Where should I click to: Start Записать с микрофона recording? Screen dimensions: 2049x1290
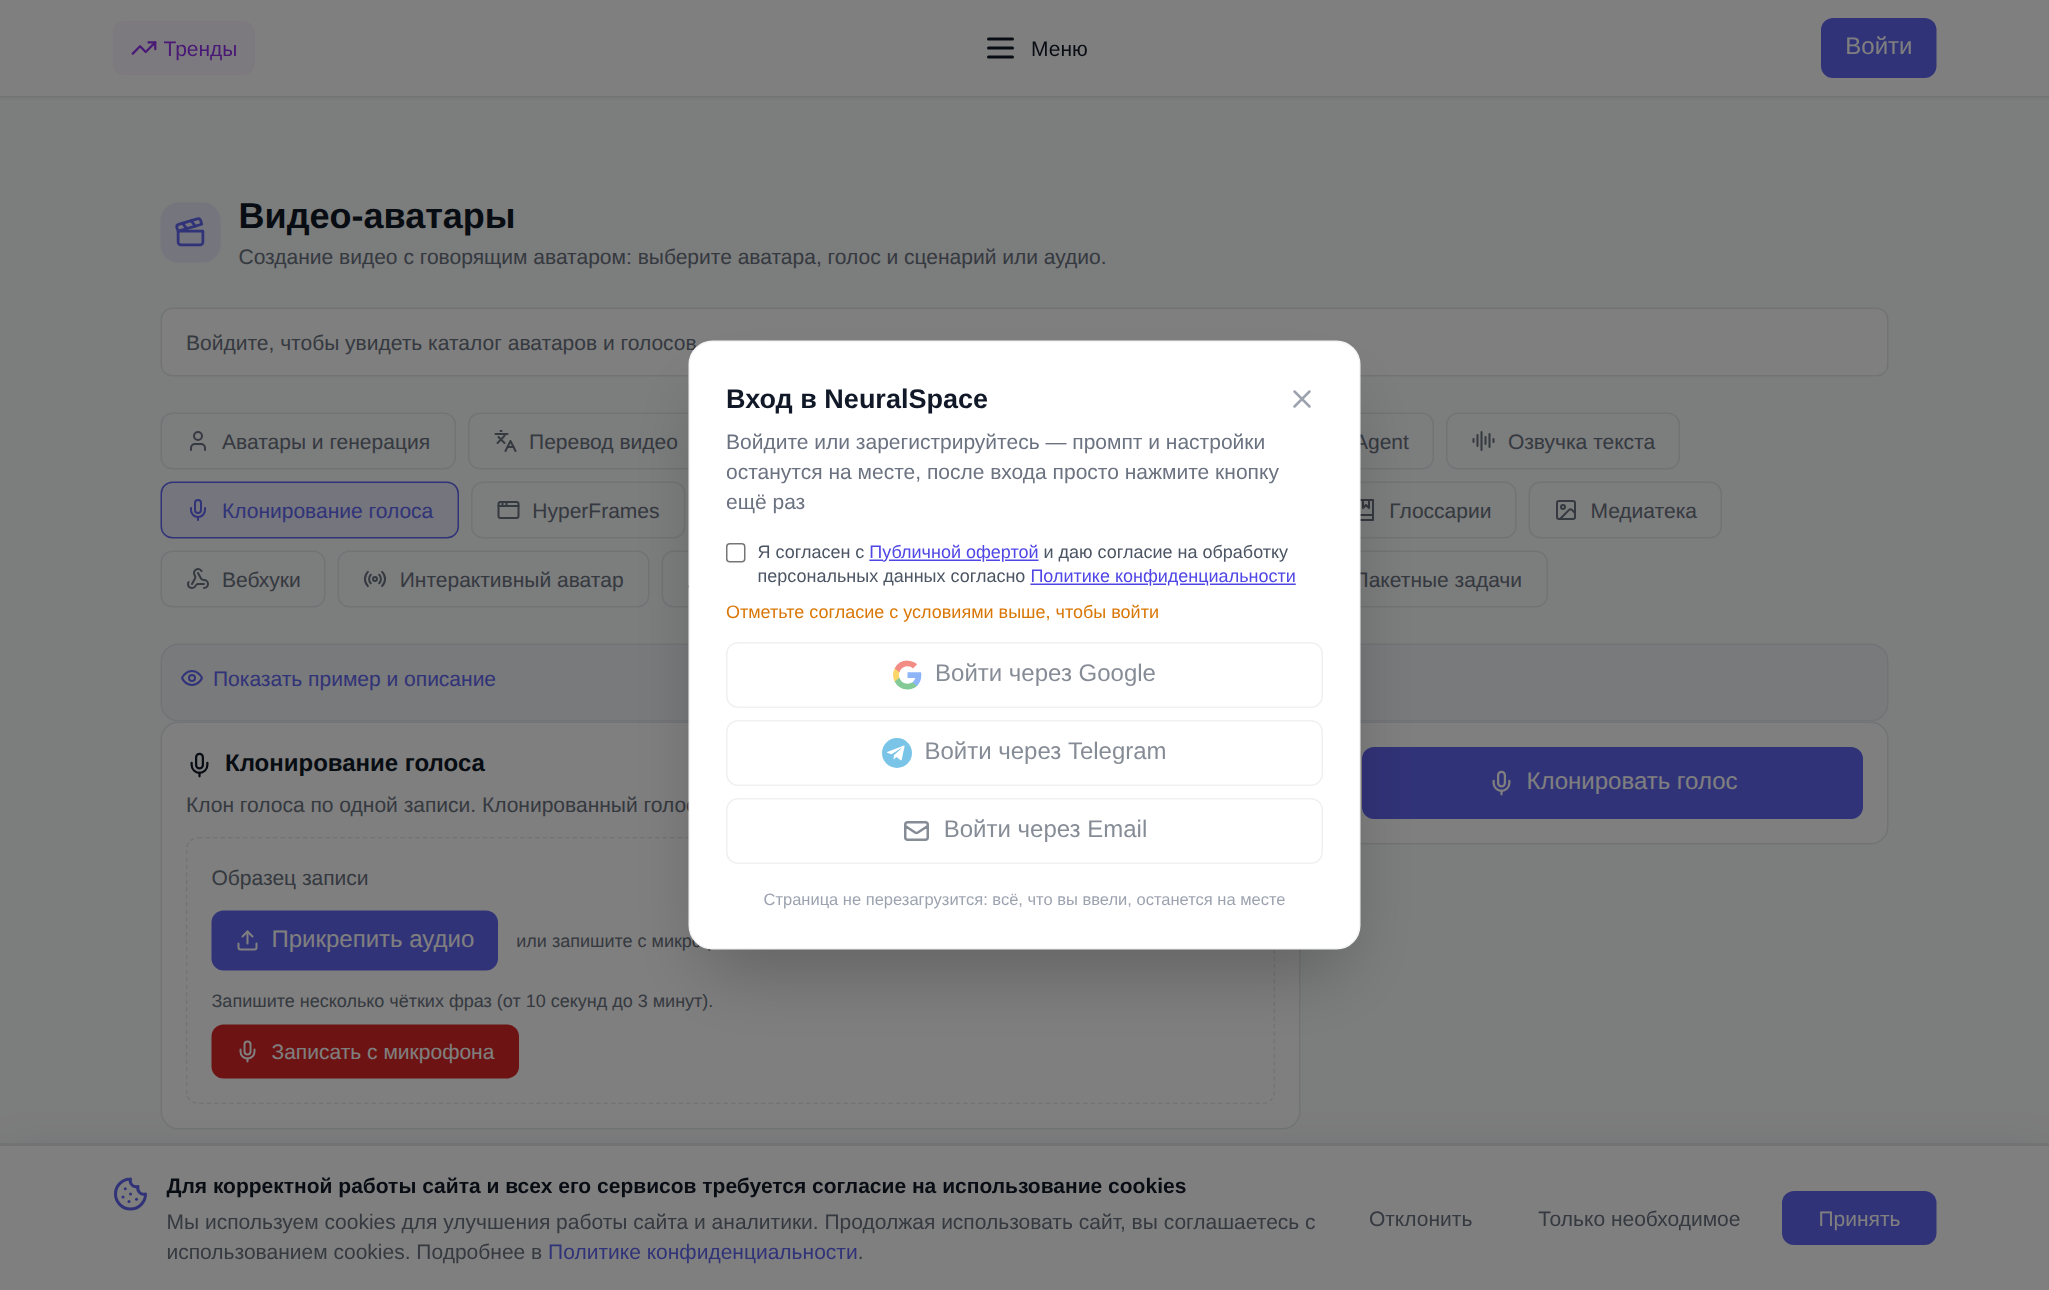pos(365,1051)
